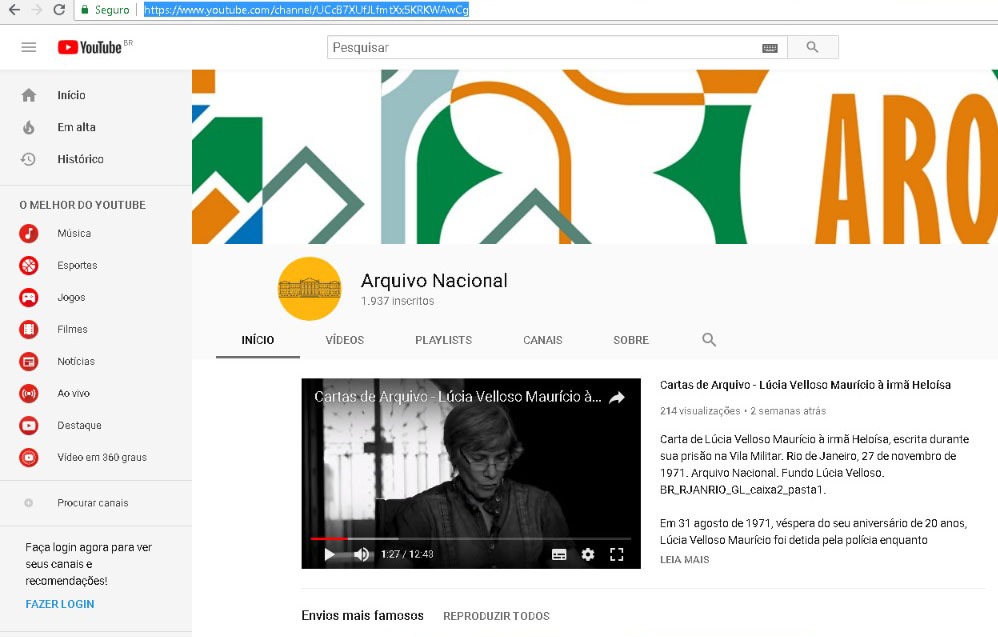998x637 pixels.
Task: Toggle subtitles on the video player
Action: [559, 554]
